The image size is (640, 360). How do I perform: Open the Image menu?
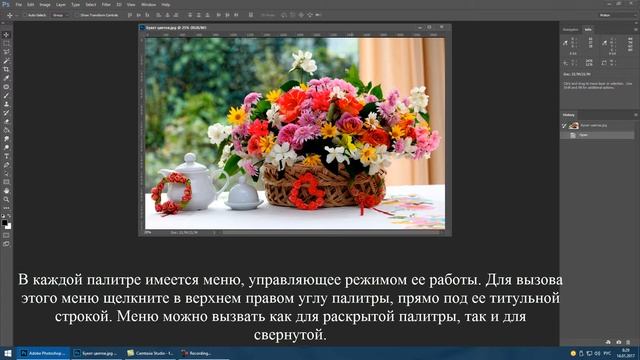coord(45,4)
